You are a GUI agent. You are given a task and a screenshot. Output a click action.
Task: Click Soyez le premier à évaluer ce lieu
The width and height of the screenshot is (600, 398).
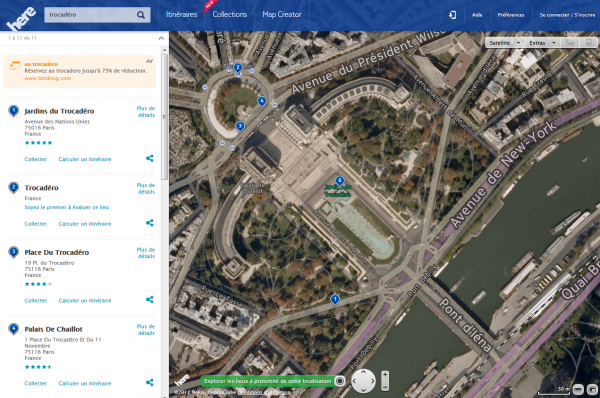point(67,207)
